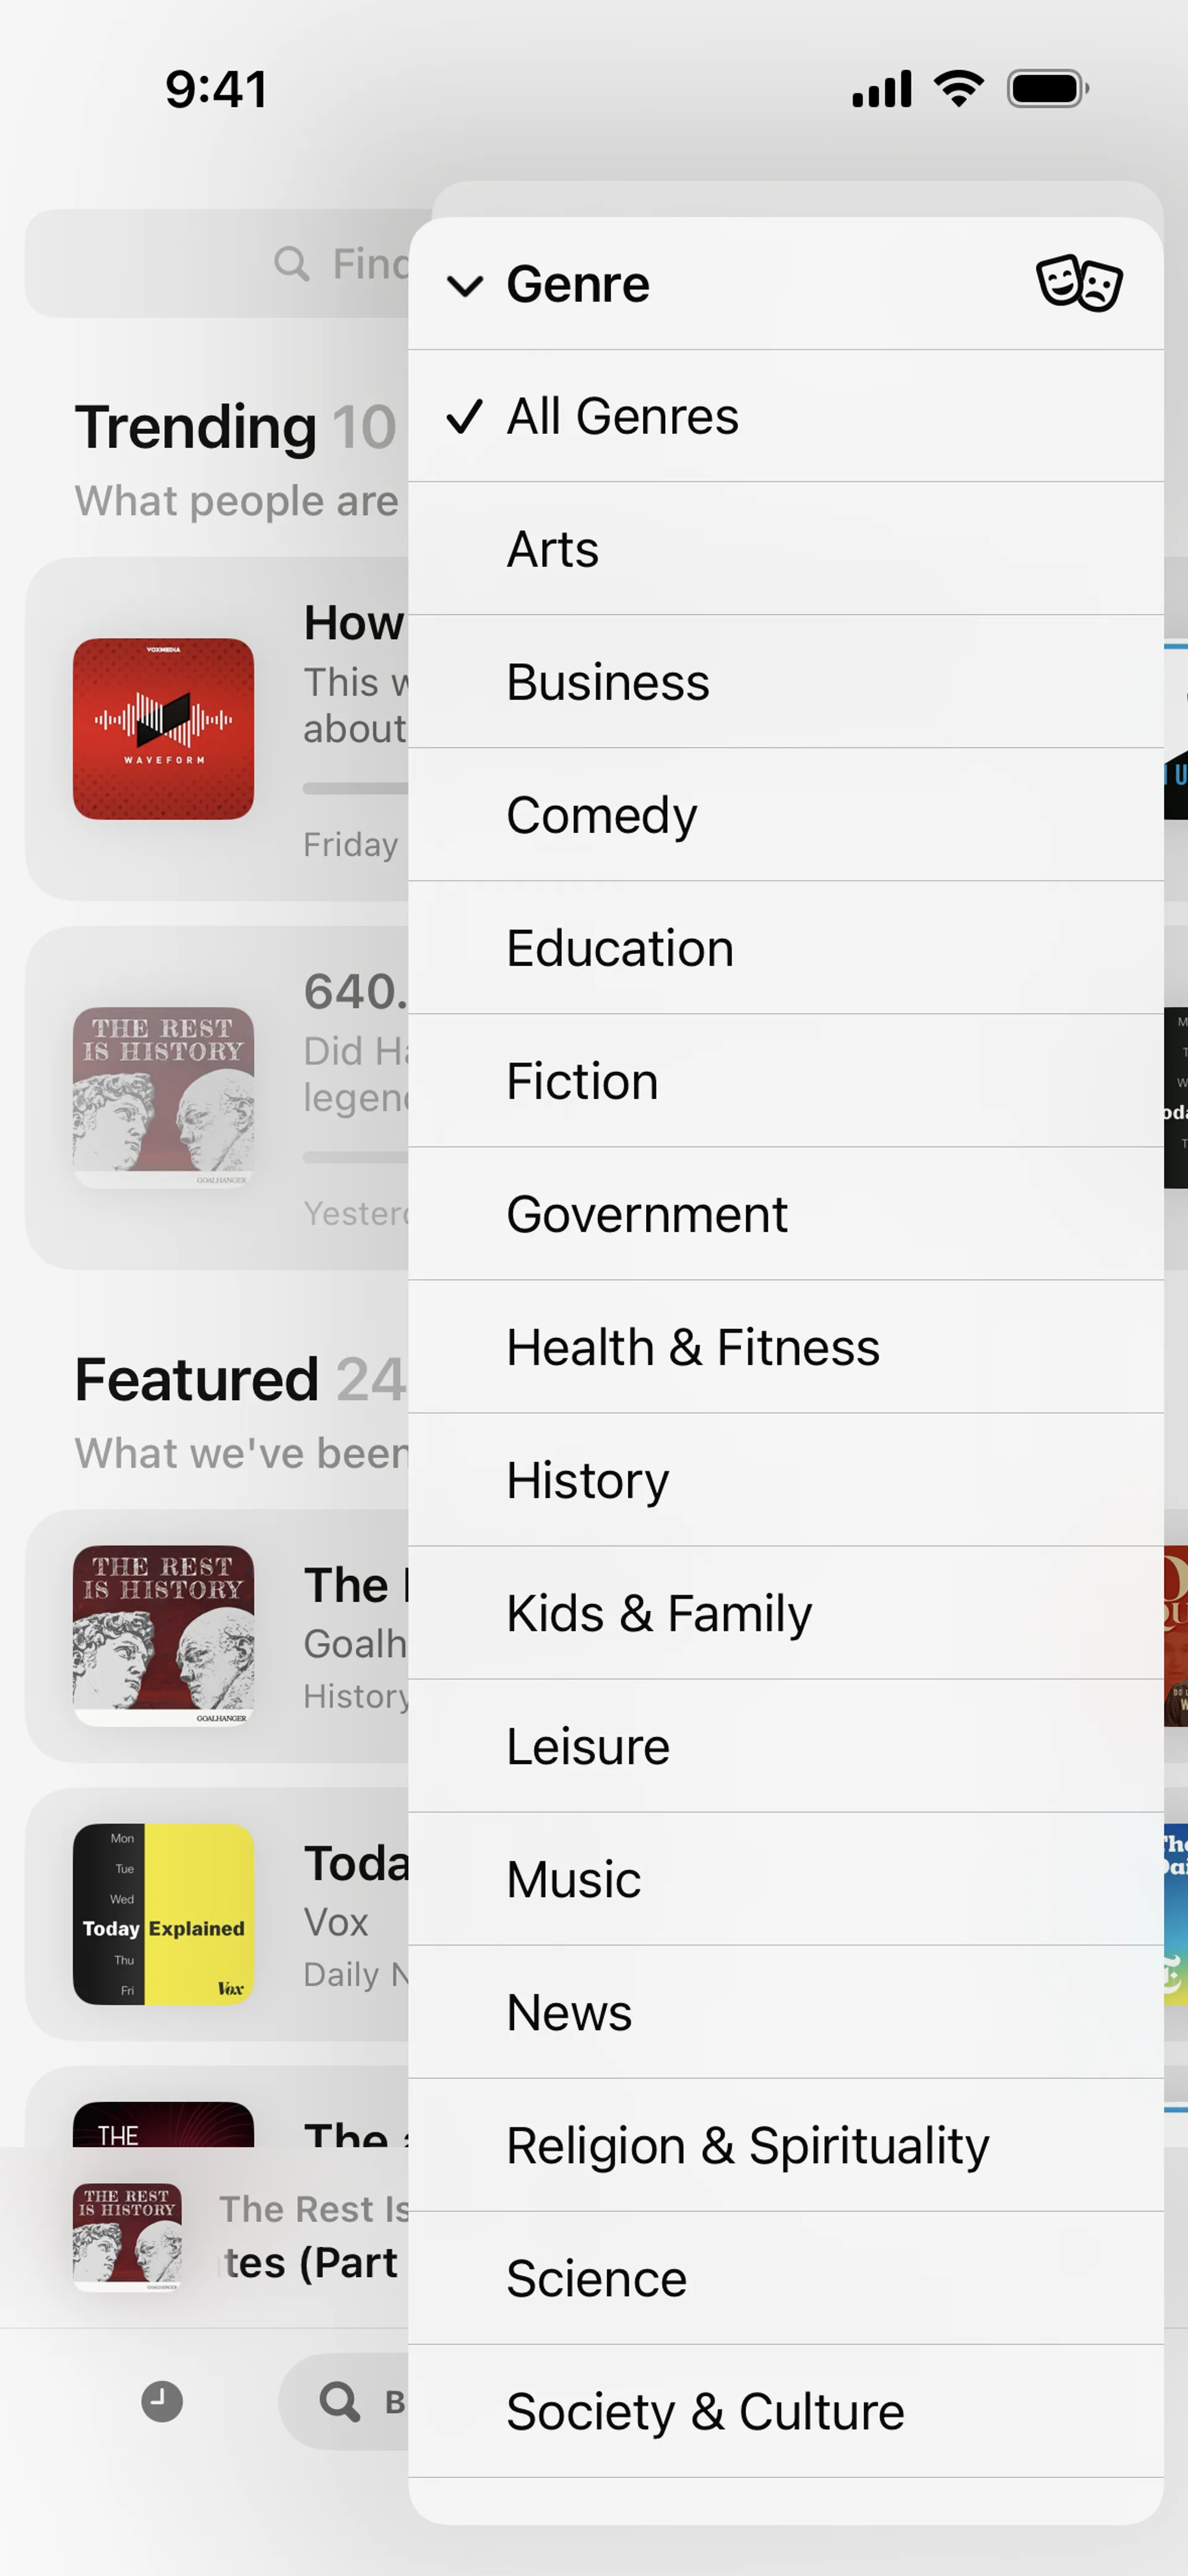Image resolution: width=1188 pixels, height=2576 pixels.
Task: Tap the magnifier icon in search field
Action: tap(291, 264)
